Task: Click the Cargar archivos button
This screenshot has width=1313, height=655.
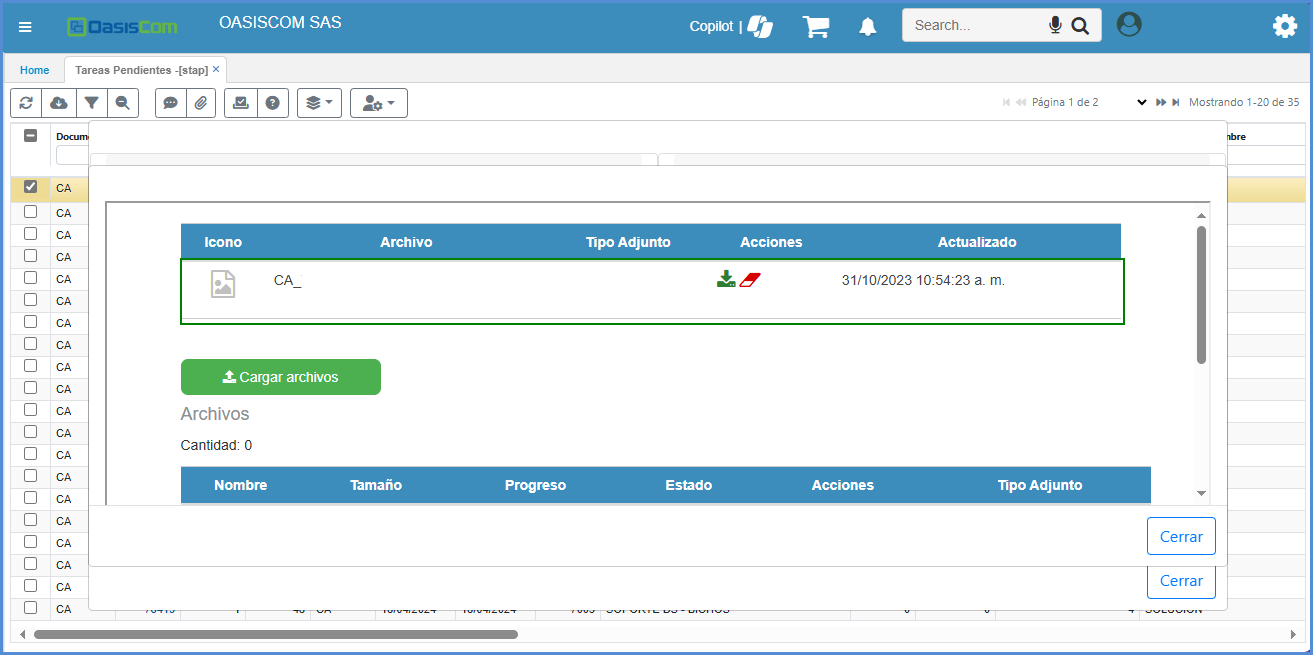Action: point(280,377)
